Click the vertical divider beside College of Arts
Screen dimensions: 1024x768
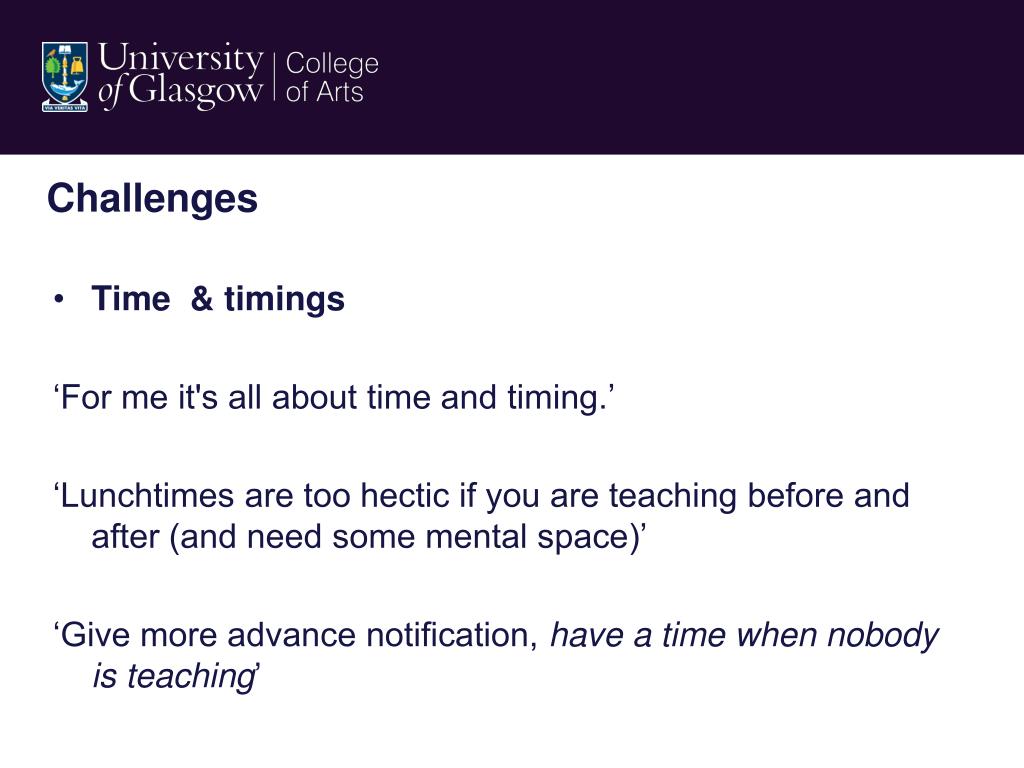pos(275,77)
